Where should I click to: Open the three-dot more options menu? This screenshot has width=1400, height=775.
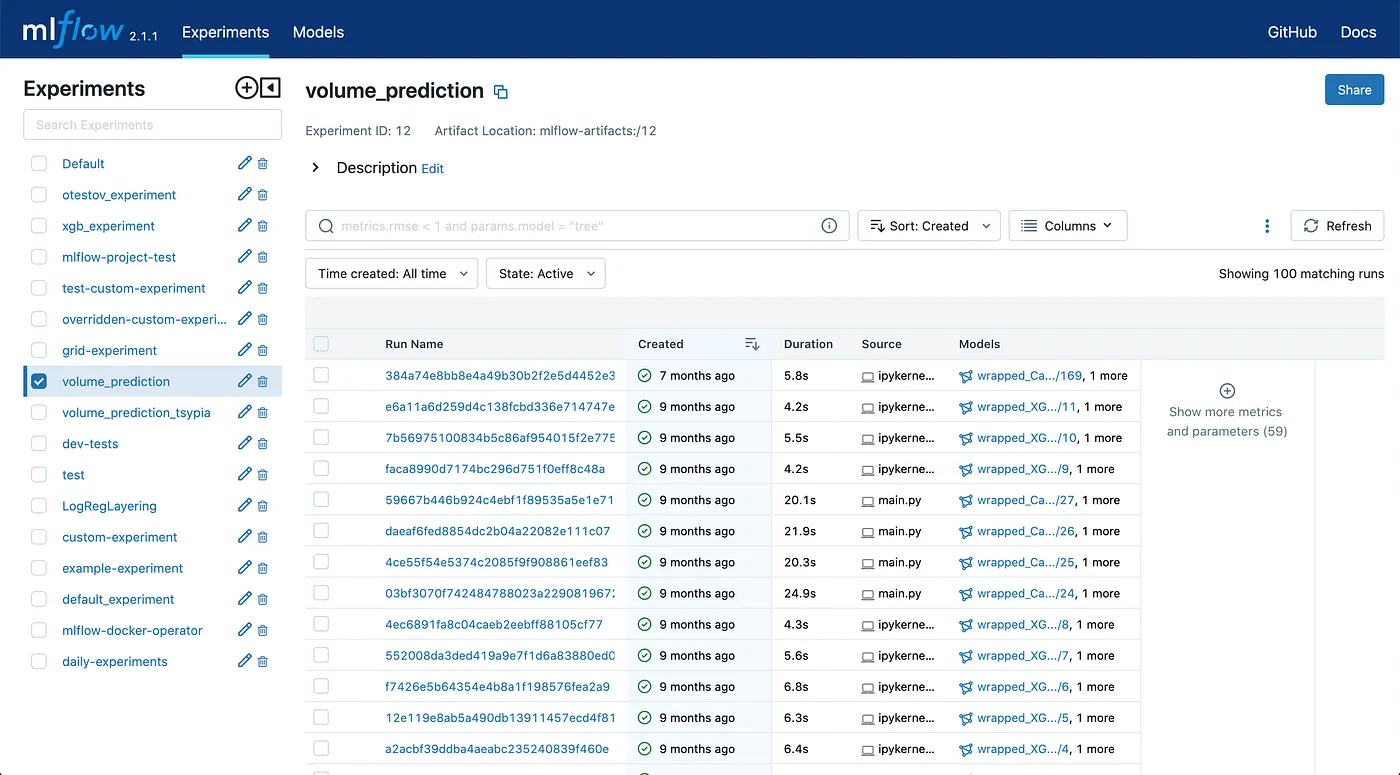click(x=1267, y=226)
